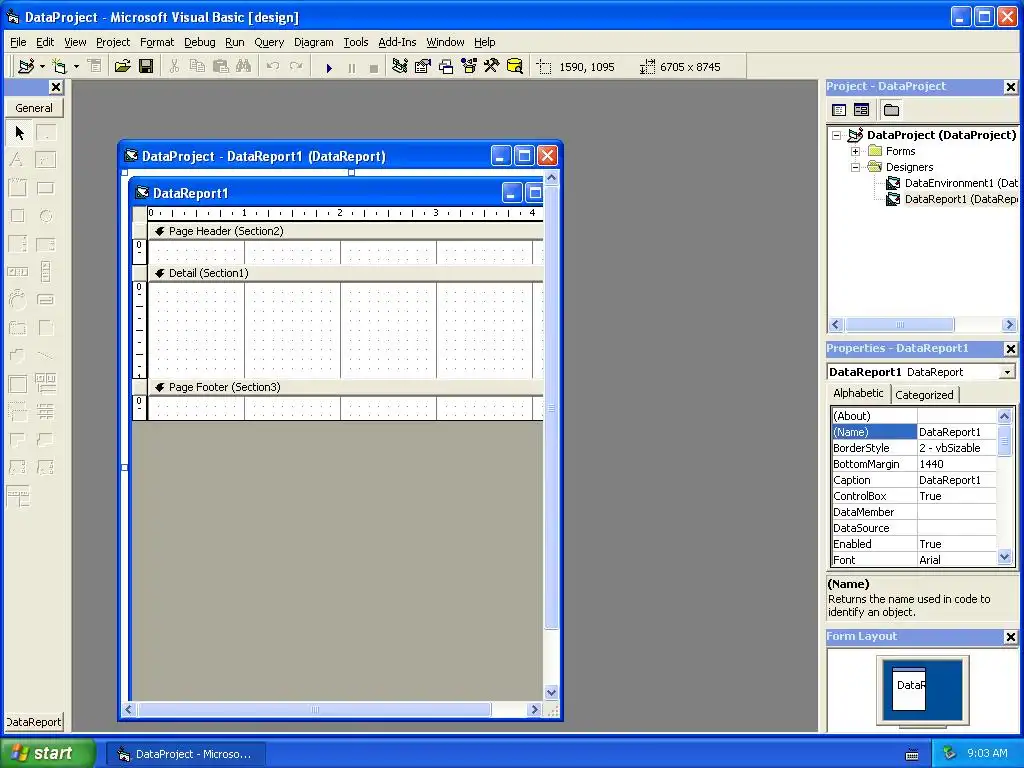1024x768 pixels.
Task: Select DataReport1 in the project tree
Action: (x=952, y=199)
